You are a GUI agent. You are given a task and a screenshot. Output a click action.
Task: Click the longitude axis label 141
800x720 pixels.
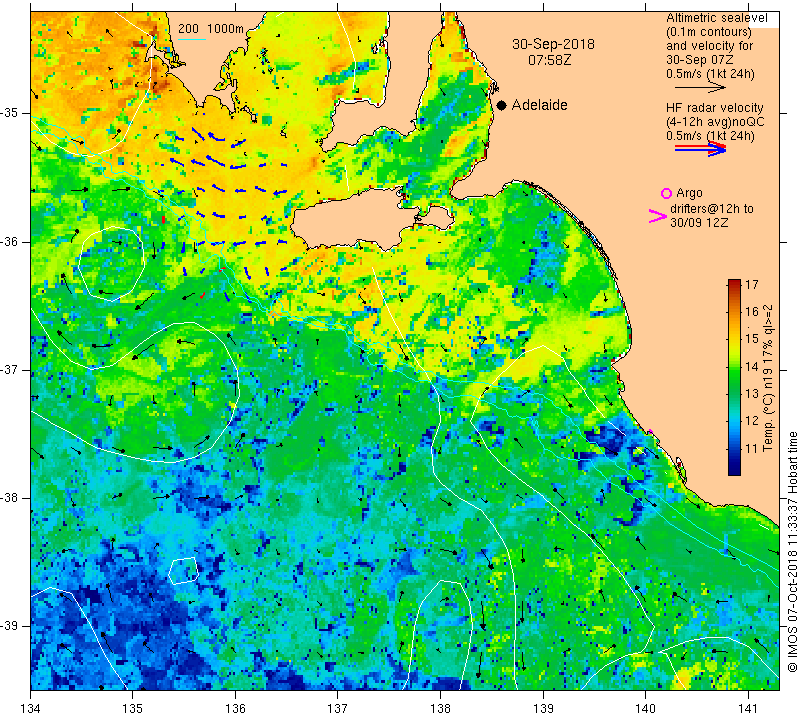point(748,709)
